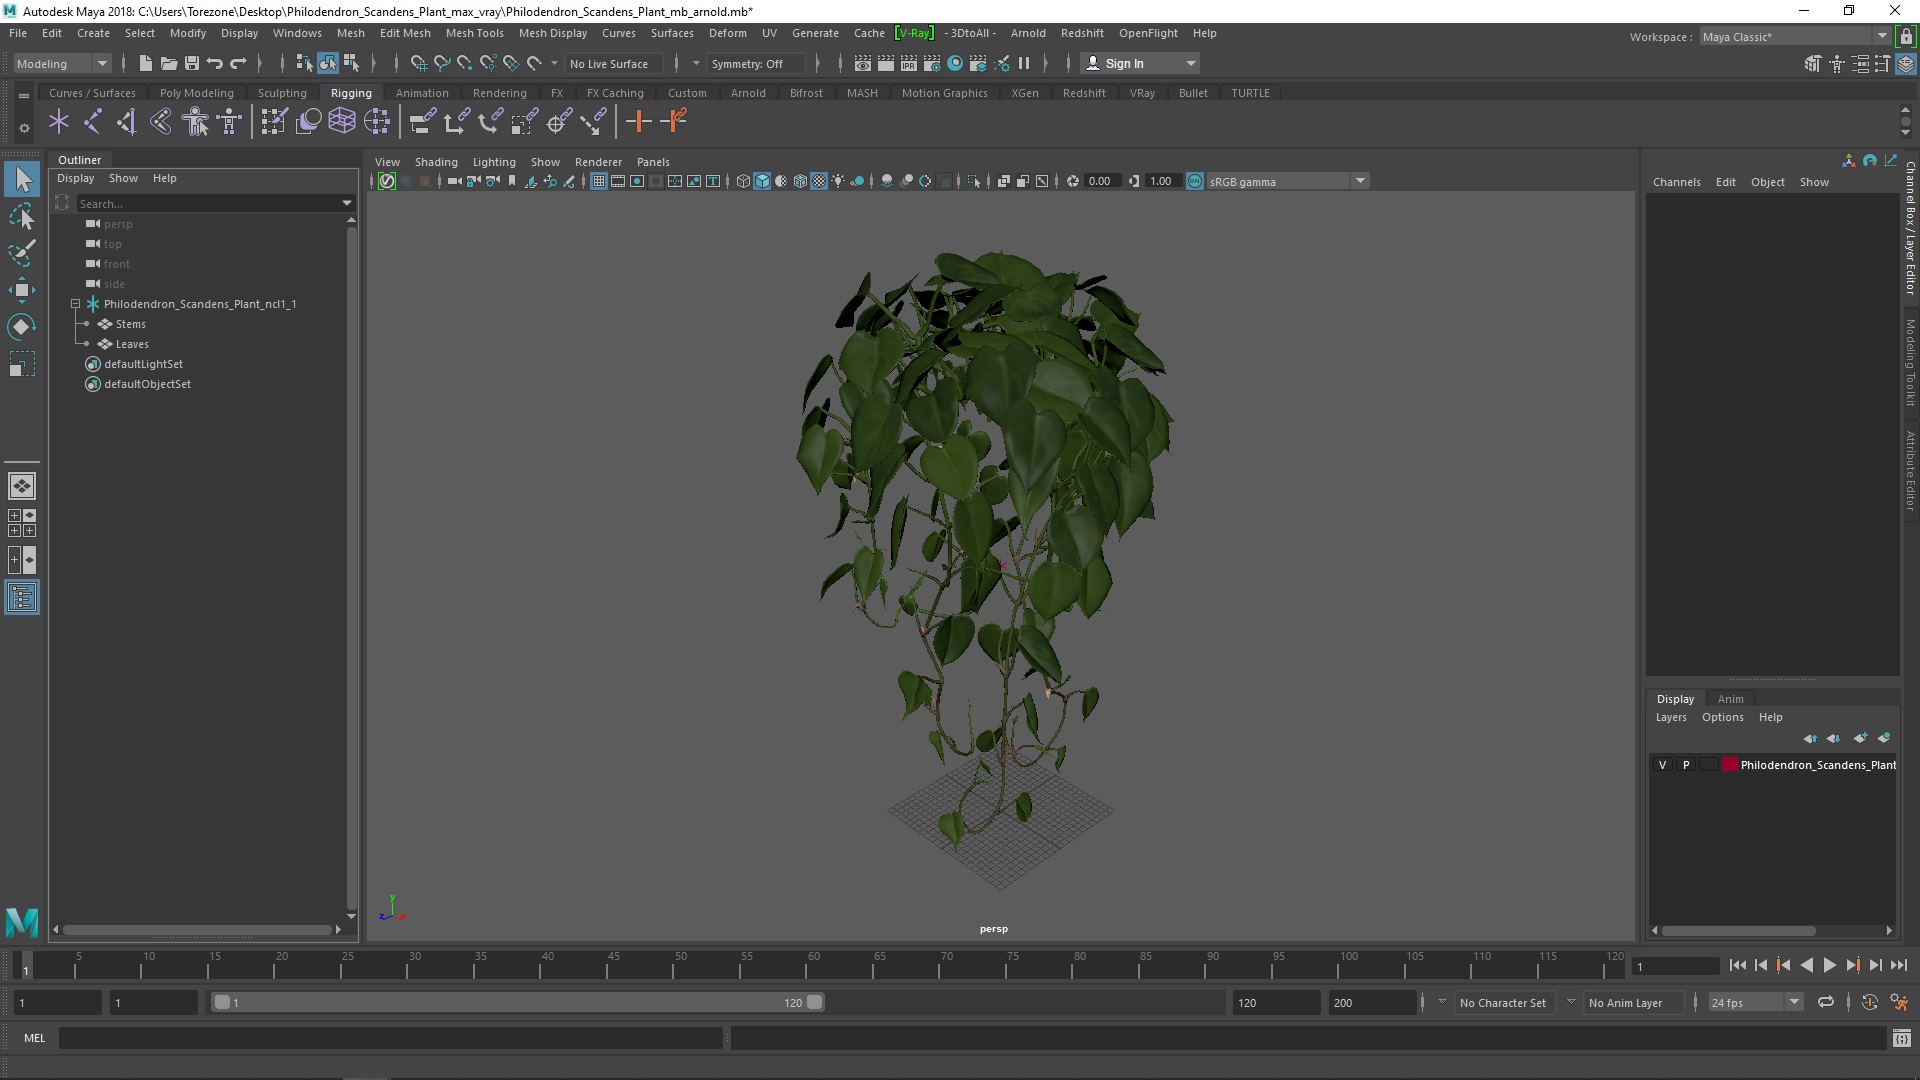
Task: Choose the Move tool in toolbox
Action: click(x=22, y=290)
